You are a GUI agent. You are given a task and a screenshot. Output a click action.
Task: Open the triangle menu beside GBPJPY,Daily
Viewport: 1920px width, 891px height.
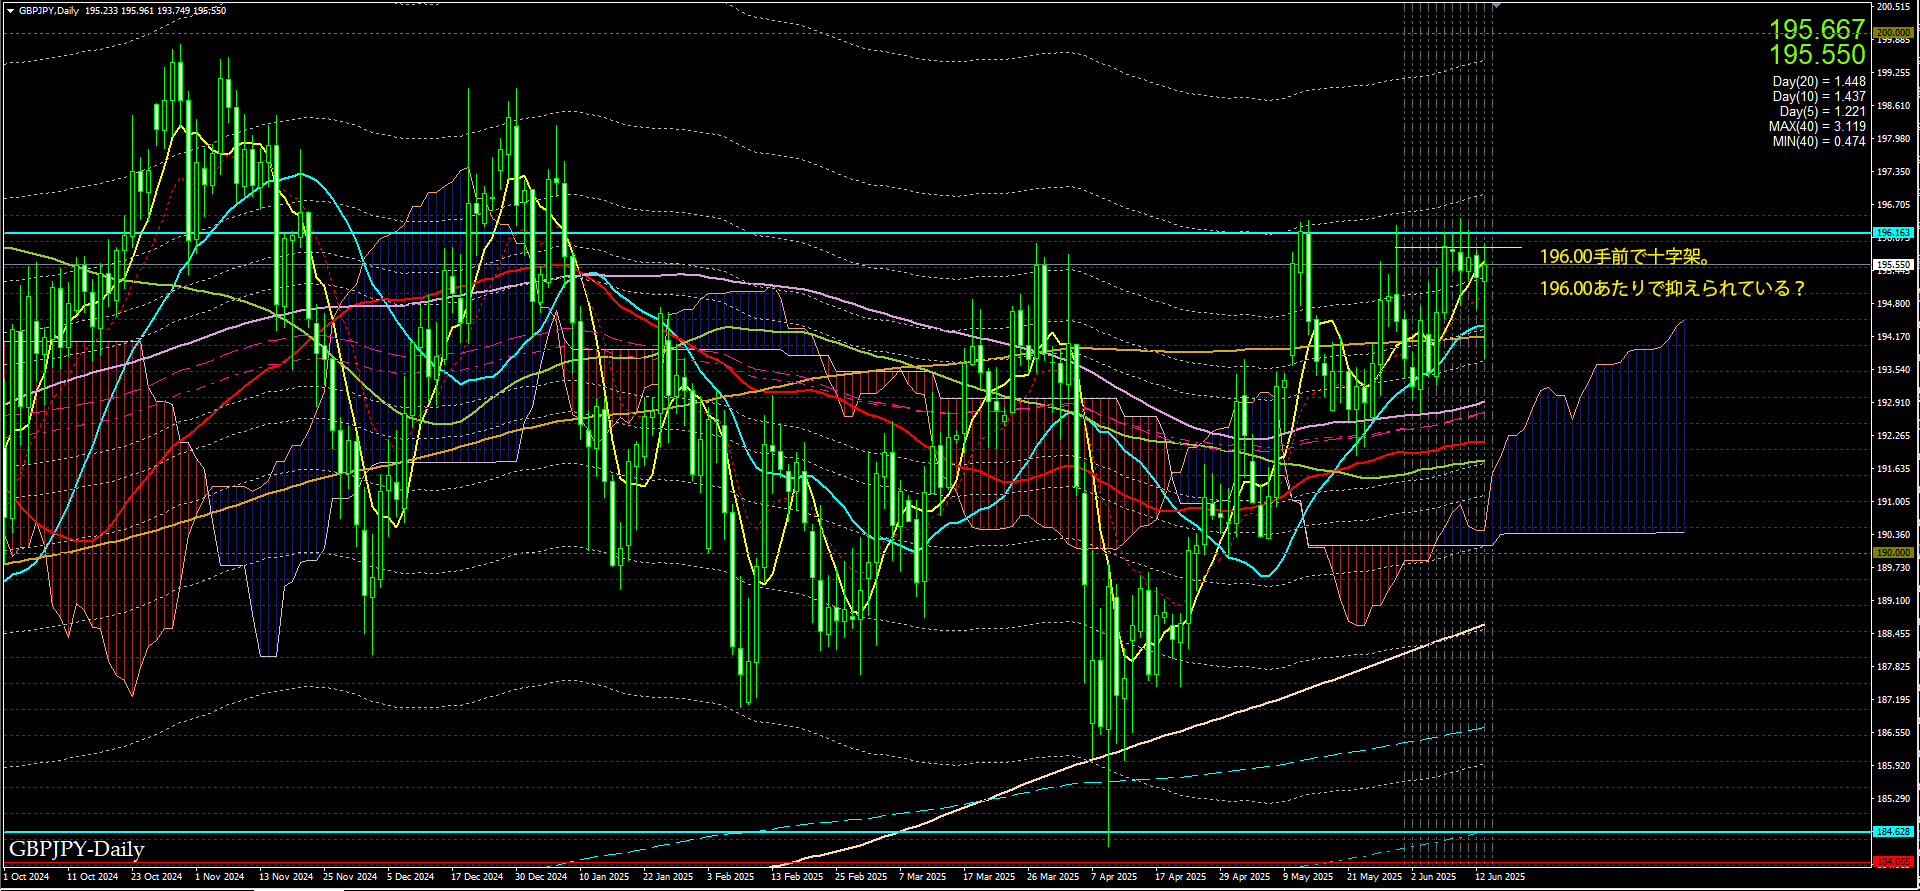click(10, 11)
